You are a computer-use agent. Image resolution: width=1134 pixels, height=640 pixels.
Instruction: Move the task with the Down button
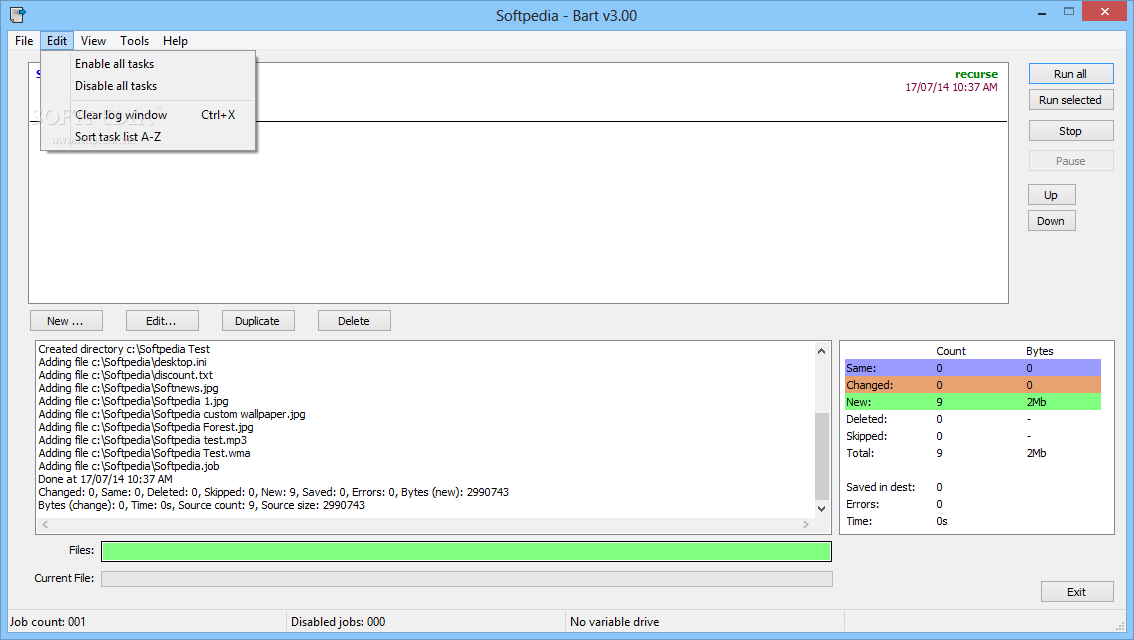pos(1051,221)
